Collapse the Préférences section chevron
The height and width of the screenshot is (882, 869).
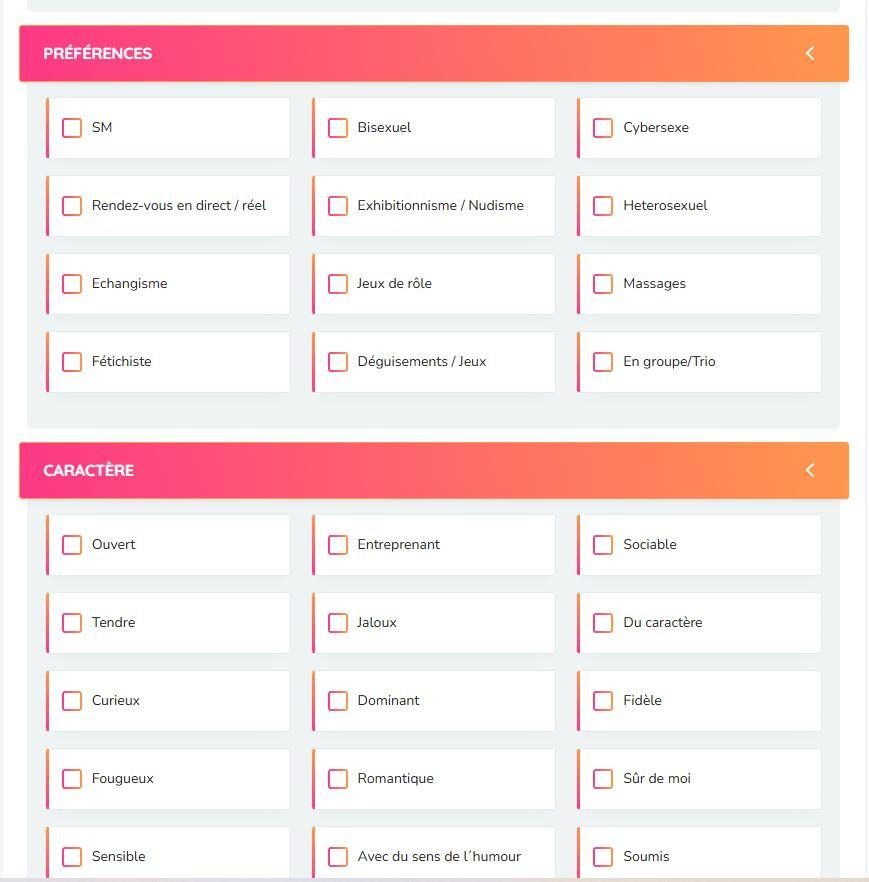[810, 53]
